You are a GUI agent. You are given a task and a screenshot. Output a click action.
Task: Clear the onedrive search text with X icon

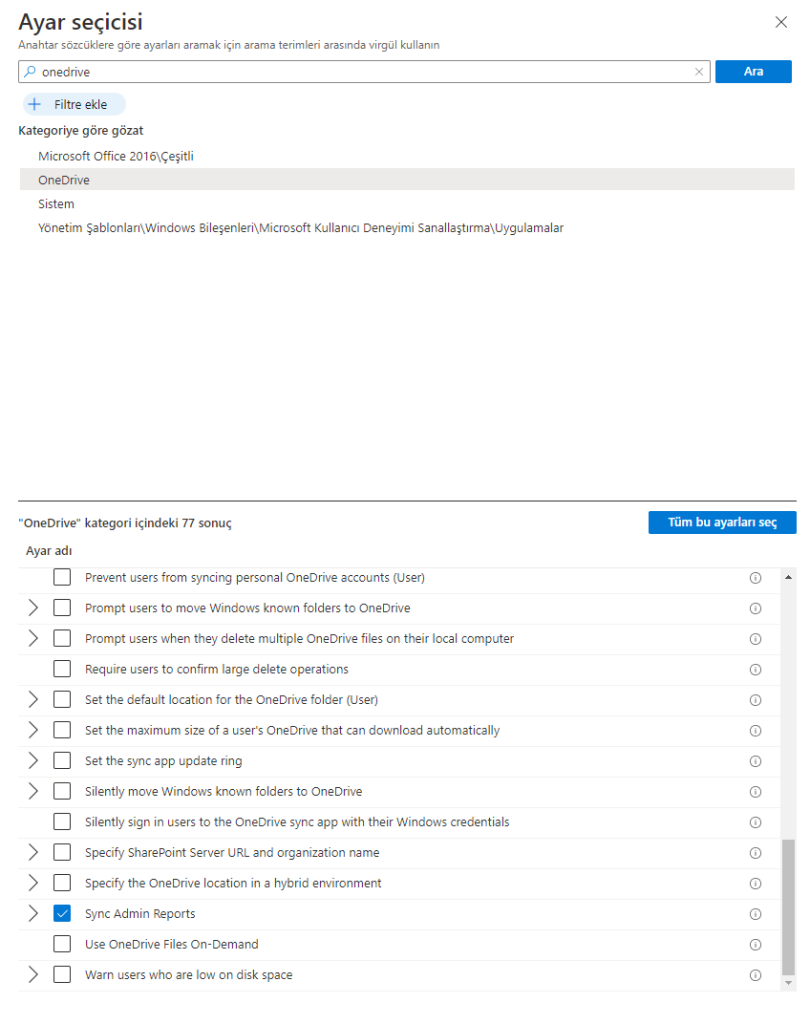click(699, 72)
